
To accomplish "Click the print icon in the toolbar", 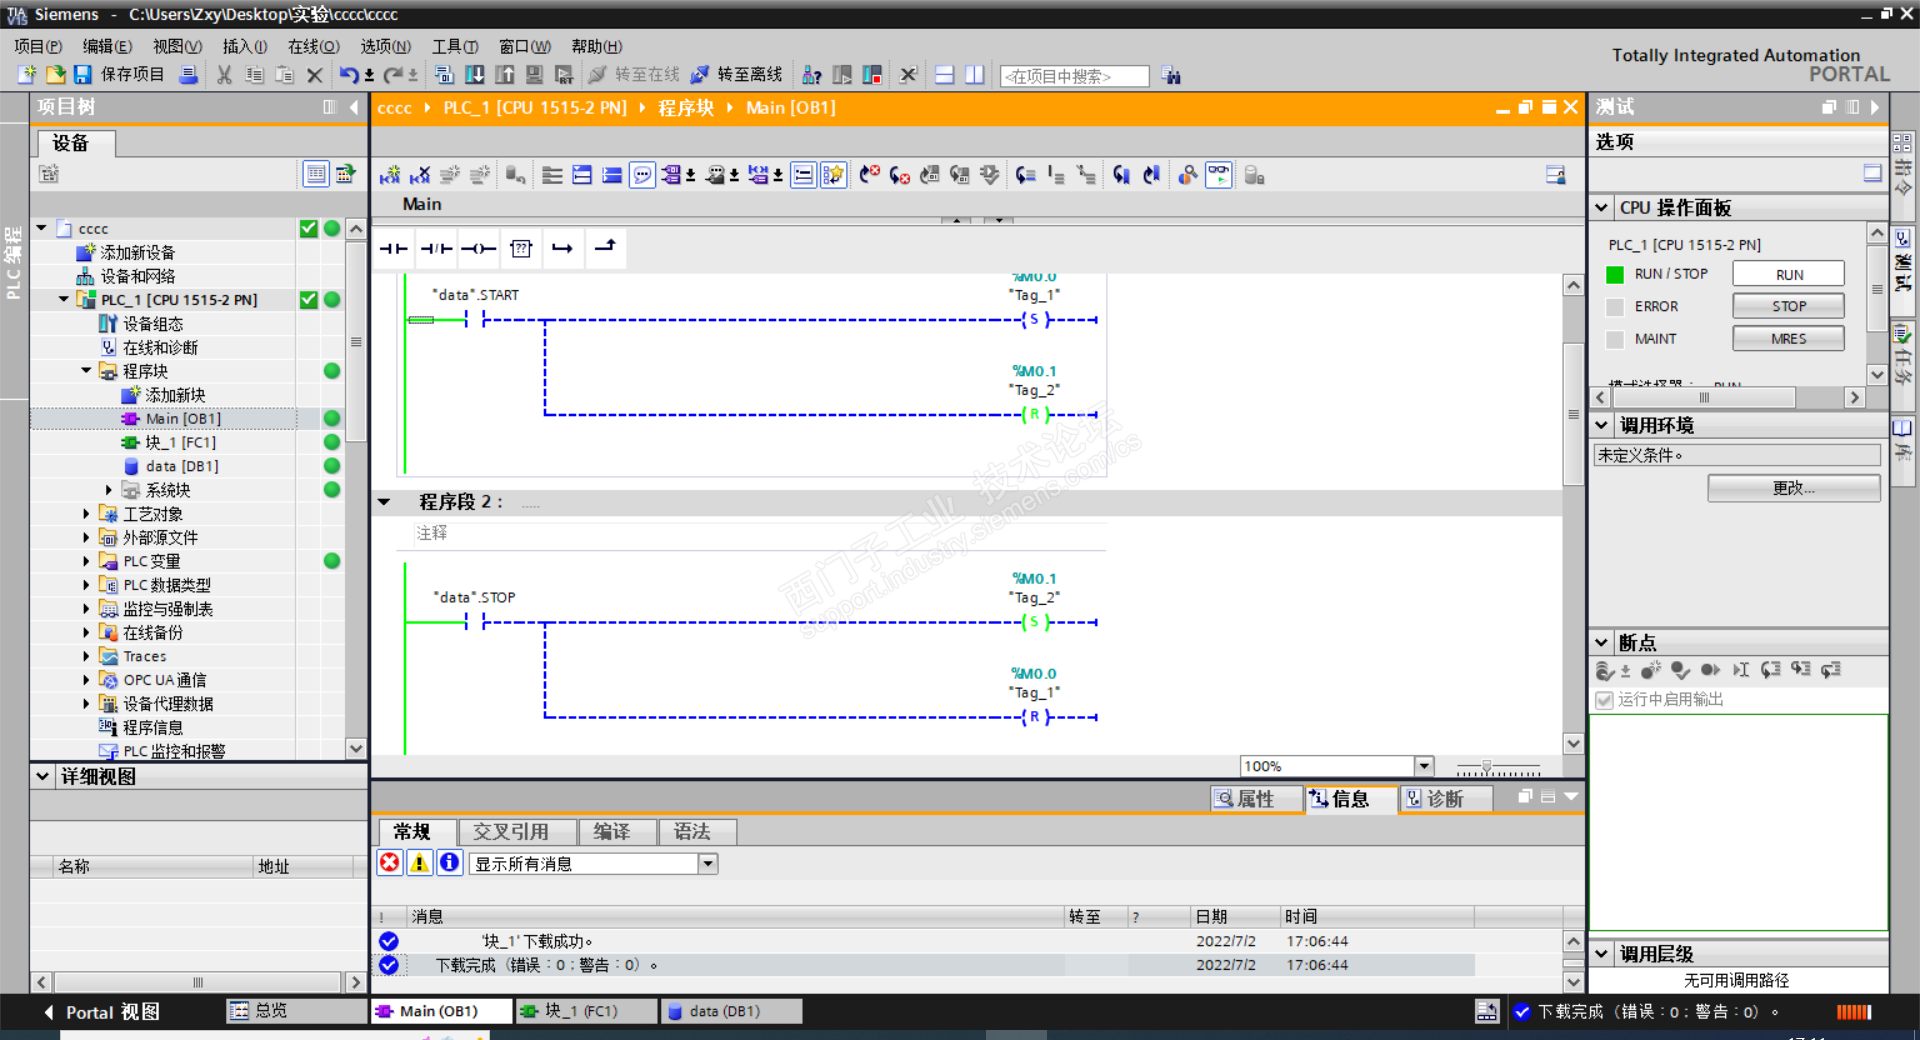I will pos(188,75).
